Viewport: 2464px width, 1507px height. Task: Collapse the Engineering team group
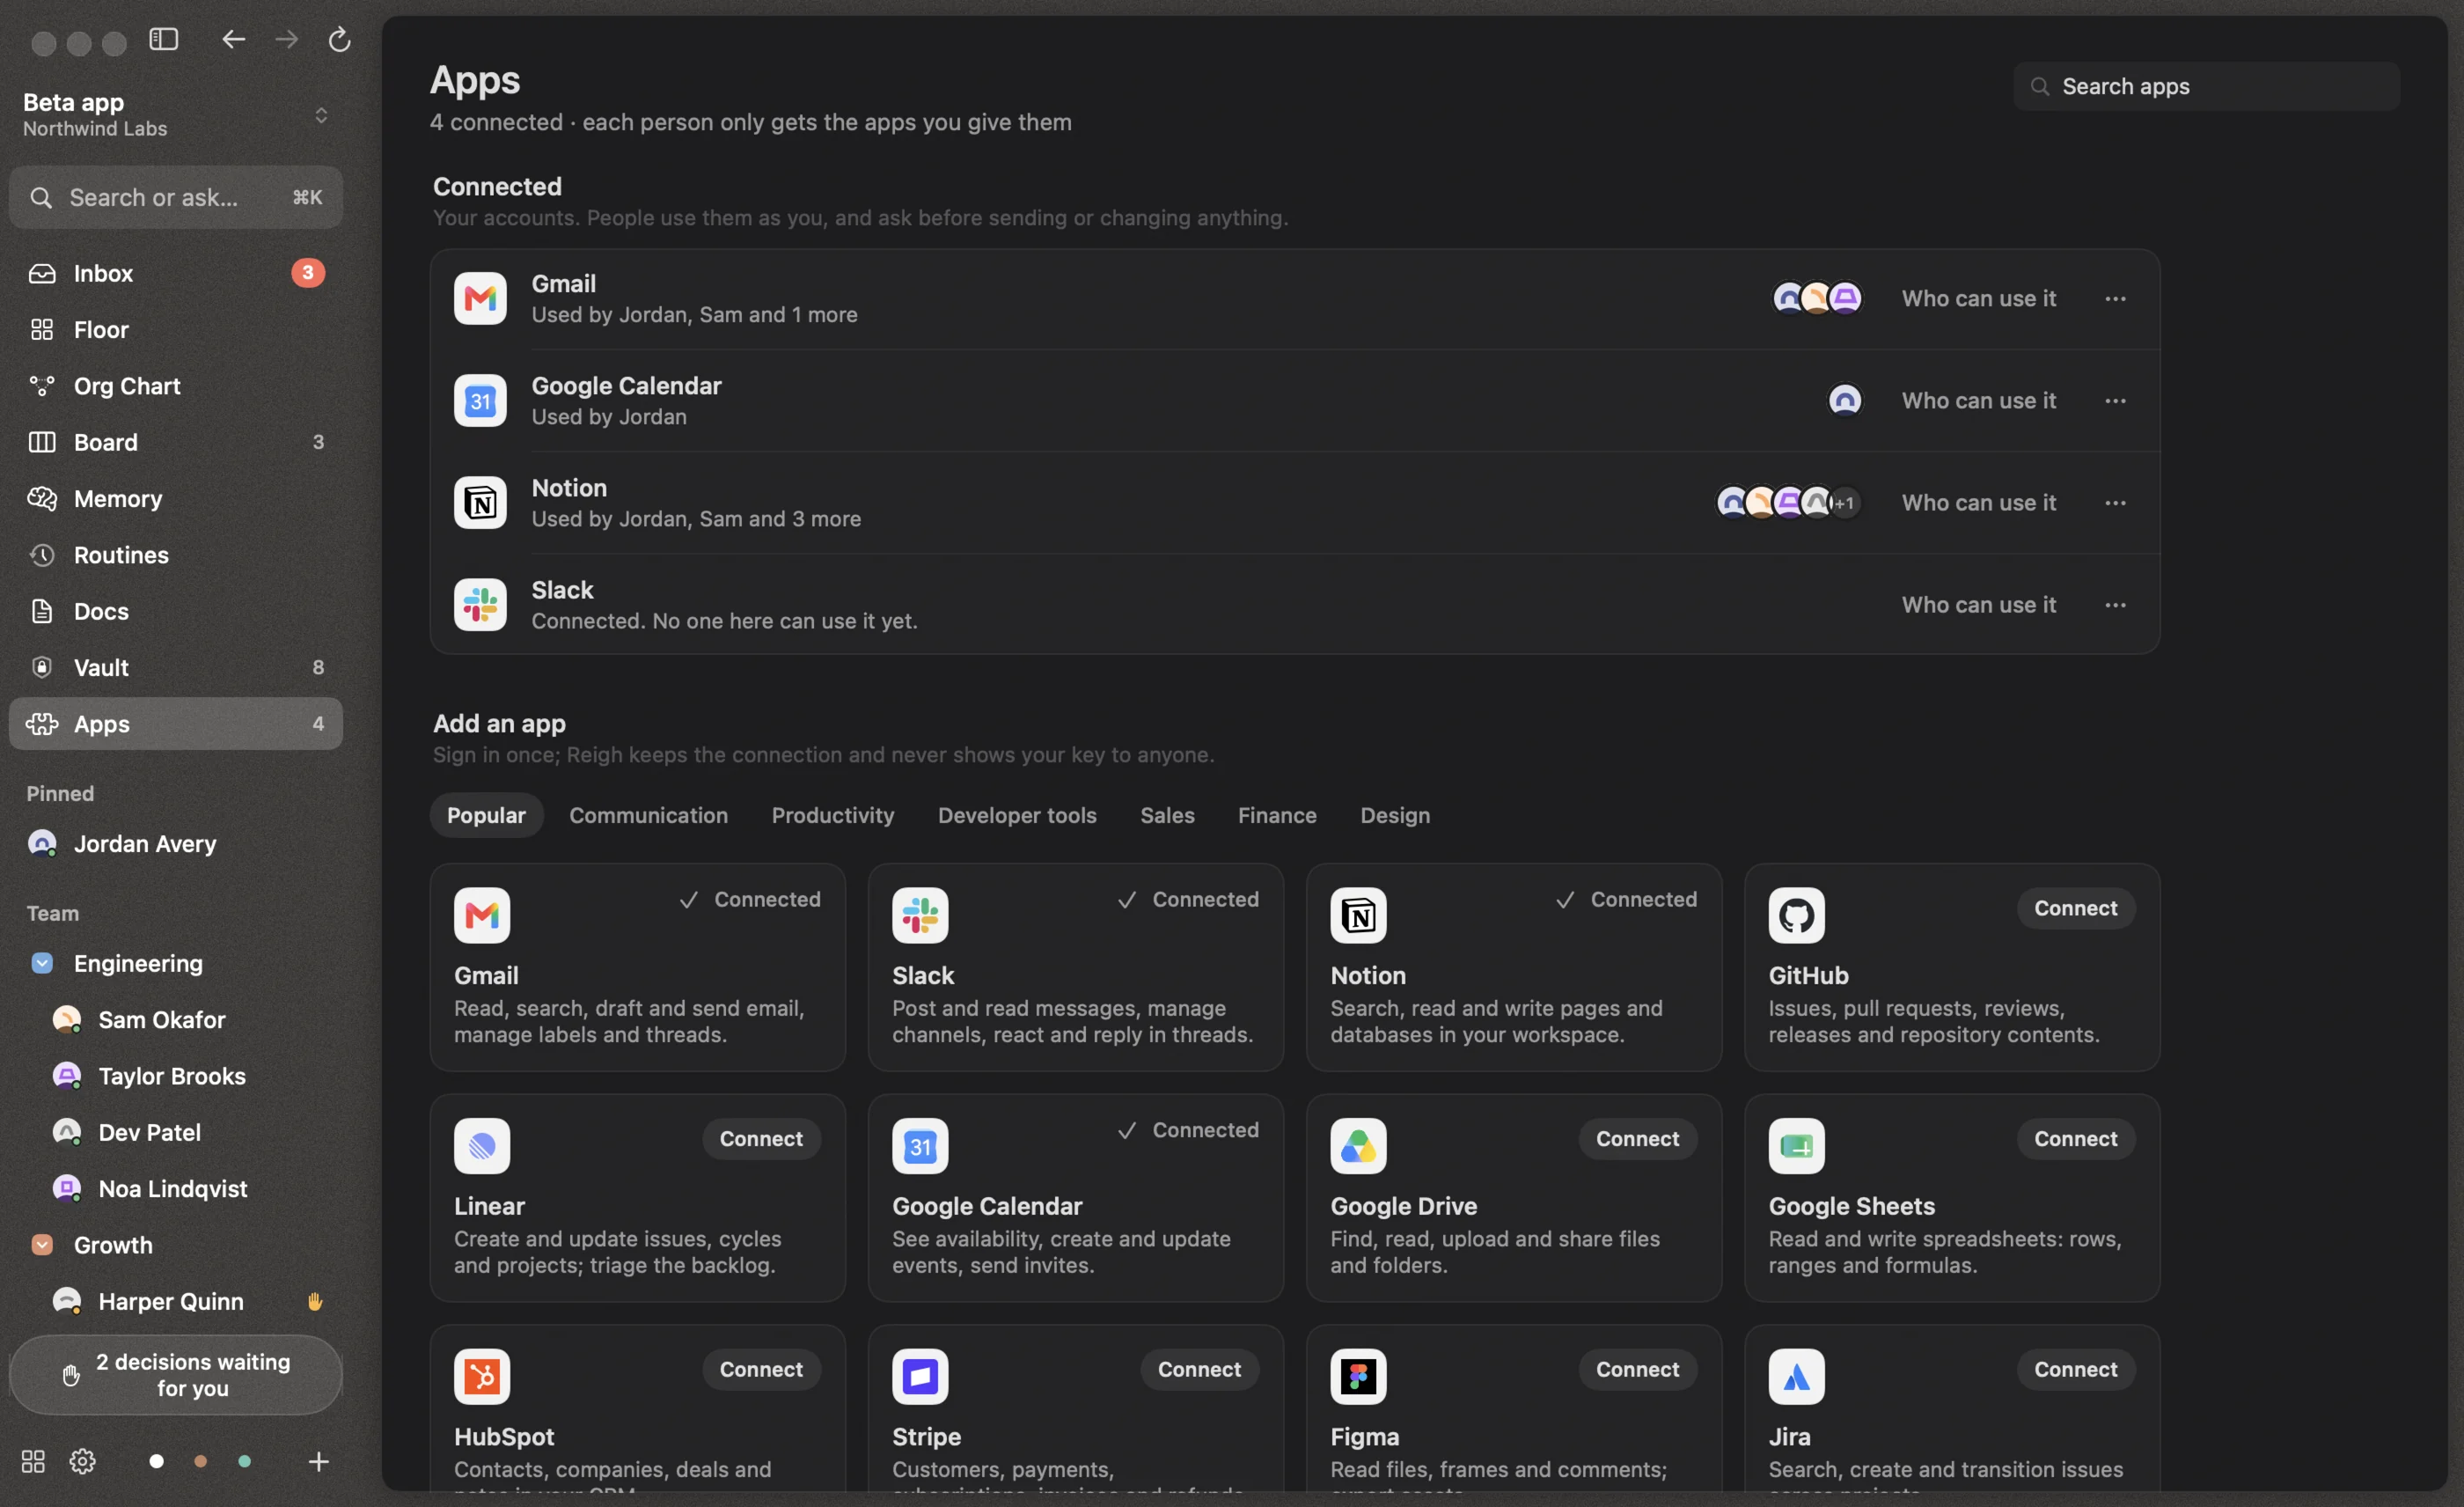tap(42, 963)
